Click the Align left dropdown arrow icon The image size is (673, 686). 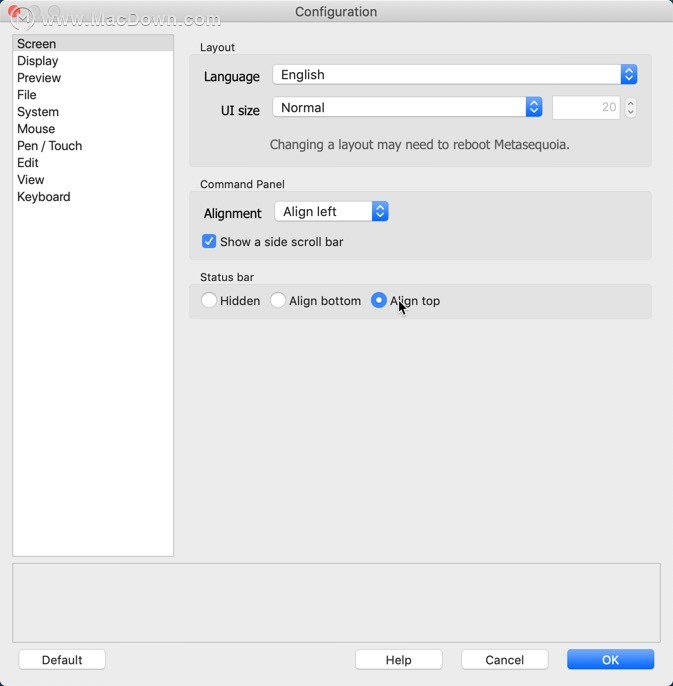(380, 212)
